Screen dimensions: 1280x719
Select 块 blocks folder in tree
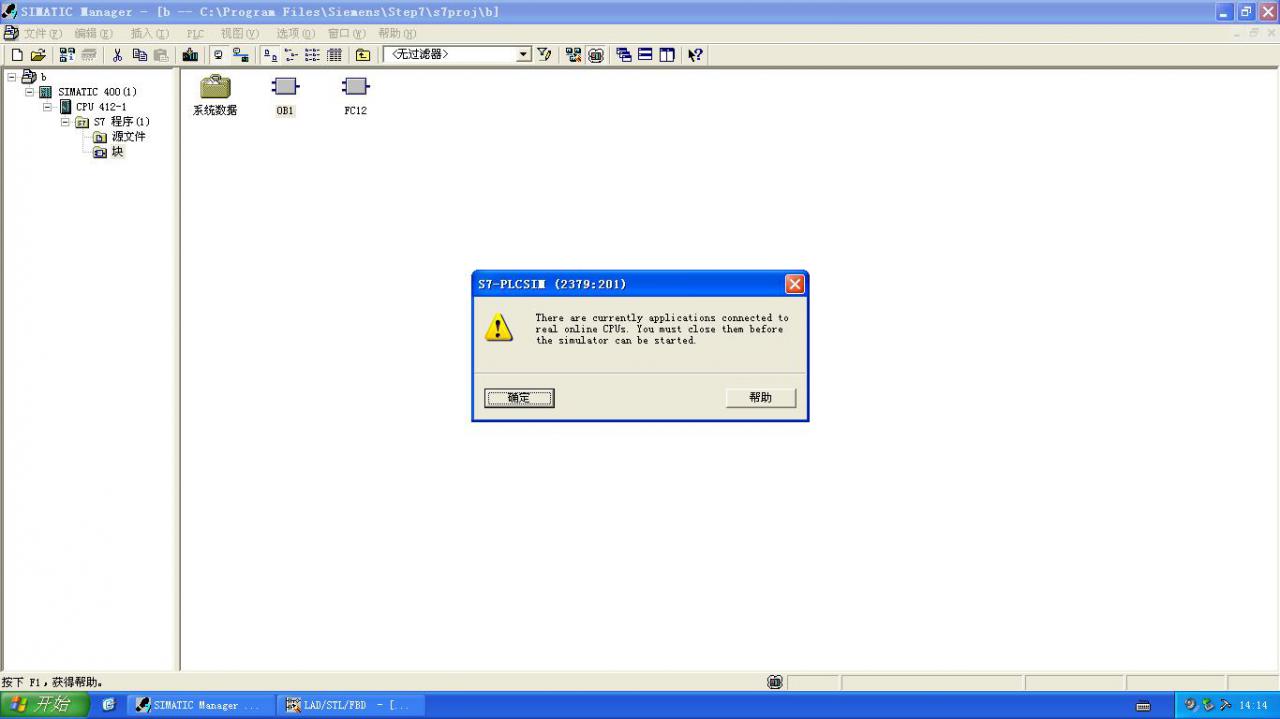(x=117, y=152)
